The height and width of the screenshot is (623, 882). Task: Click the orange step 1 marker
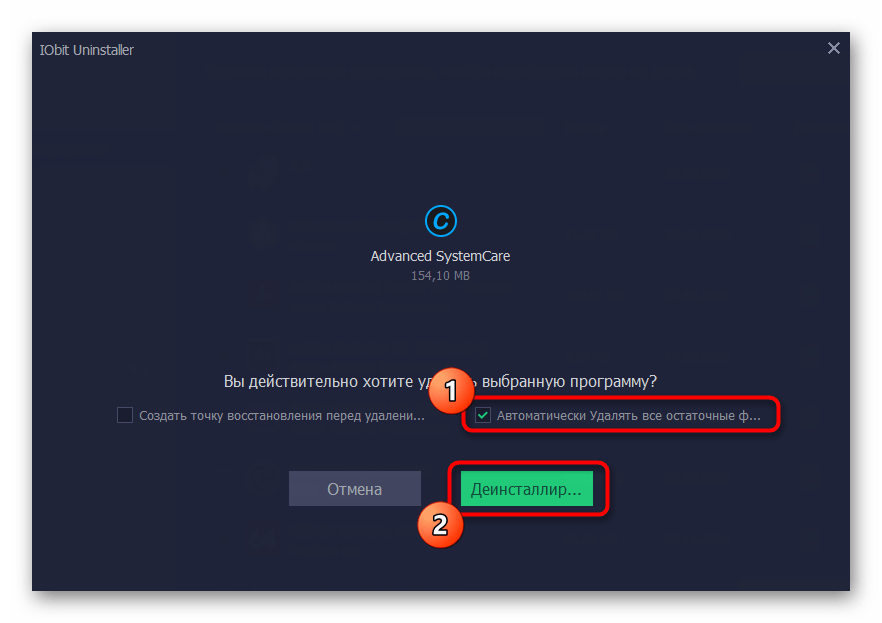451,391
